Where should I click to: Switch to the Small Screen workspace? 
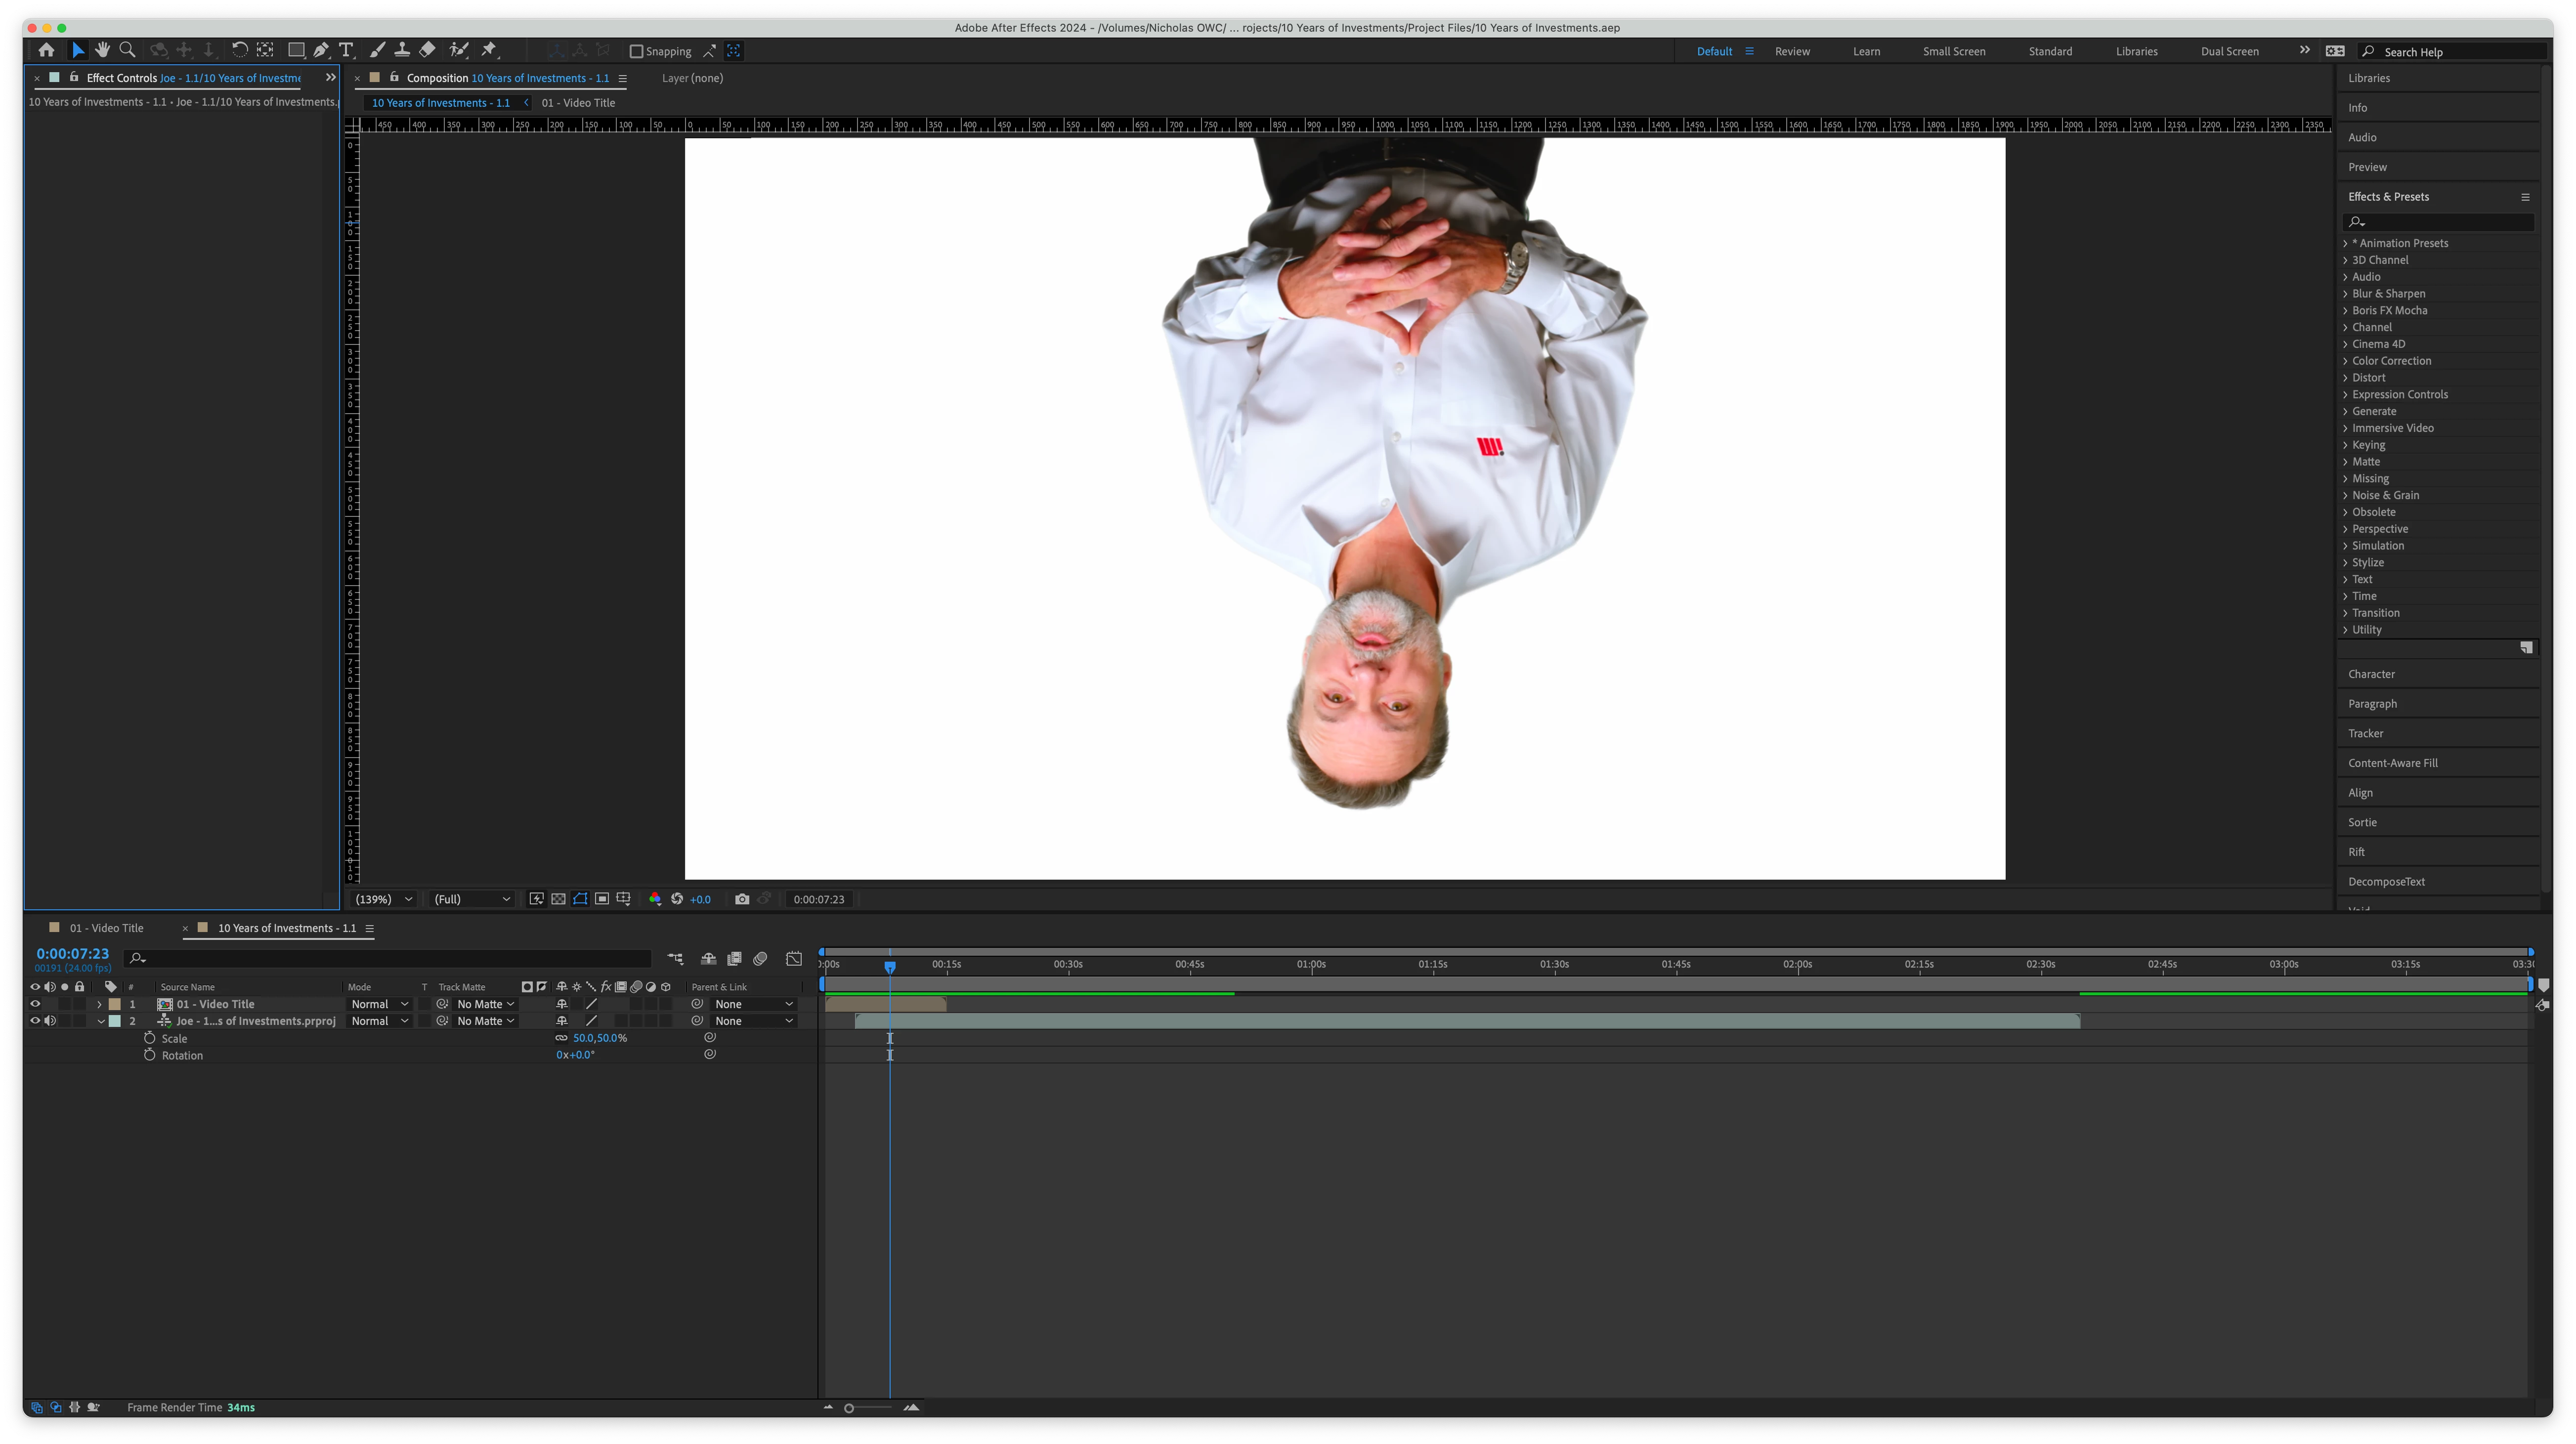point(1953,51)
